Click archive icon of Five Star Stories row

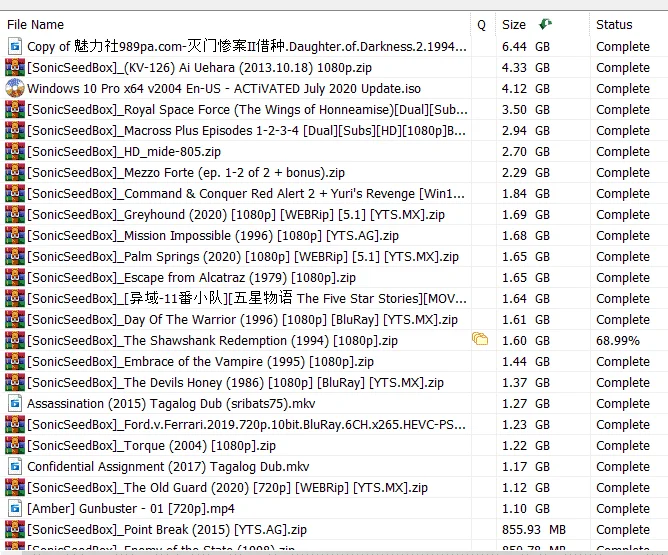pos(15,299)
